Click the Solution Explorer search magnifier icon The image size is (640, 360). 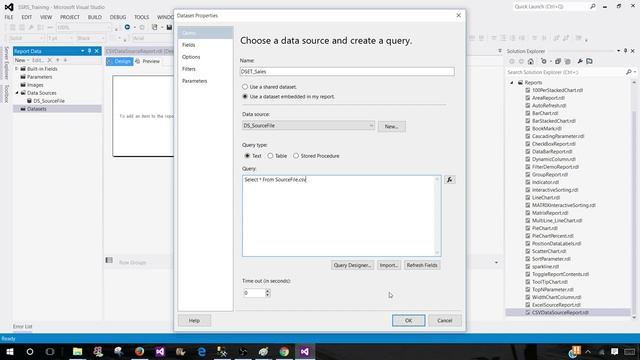click(x=628, y=72)
